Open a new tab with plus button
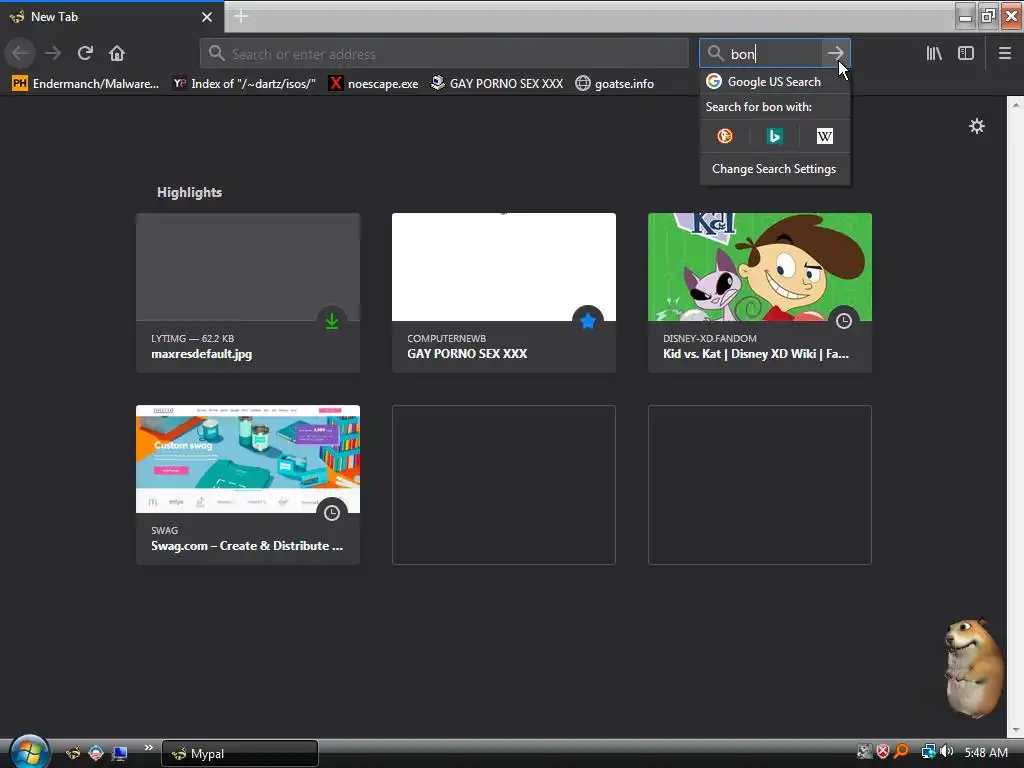The height and width of the screenshot is (768, 1024). [x=241, y=16]
